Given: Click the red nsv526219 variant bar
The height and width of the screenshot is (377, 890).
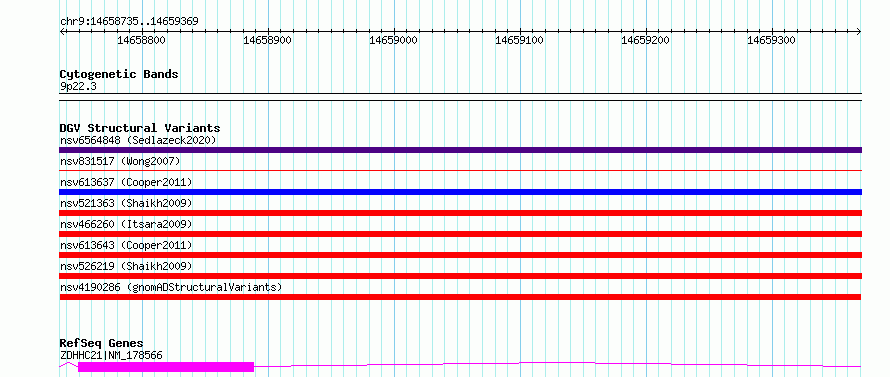Looking at the screenshot, I should point(460,276).
